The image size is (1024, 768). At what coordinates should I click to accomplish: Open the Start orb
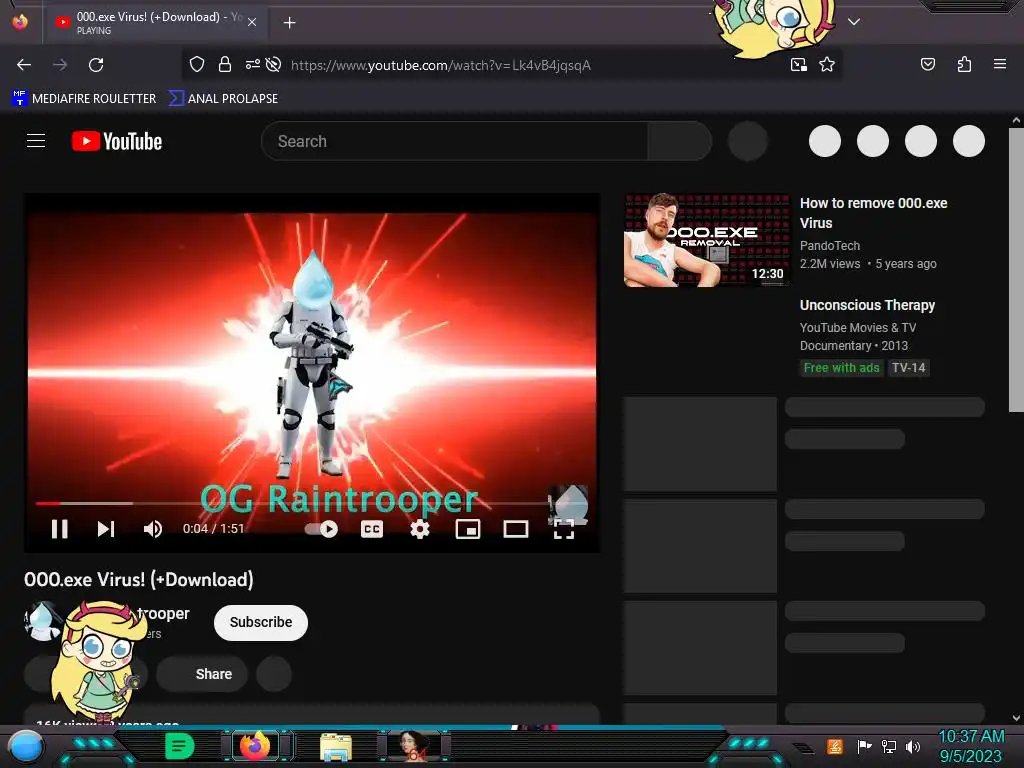click(26, 746)
